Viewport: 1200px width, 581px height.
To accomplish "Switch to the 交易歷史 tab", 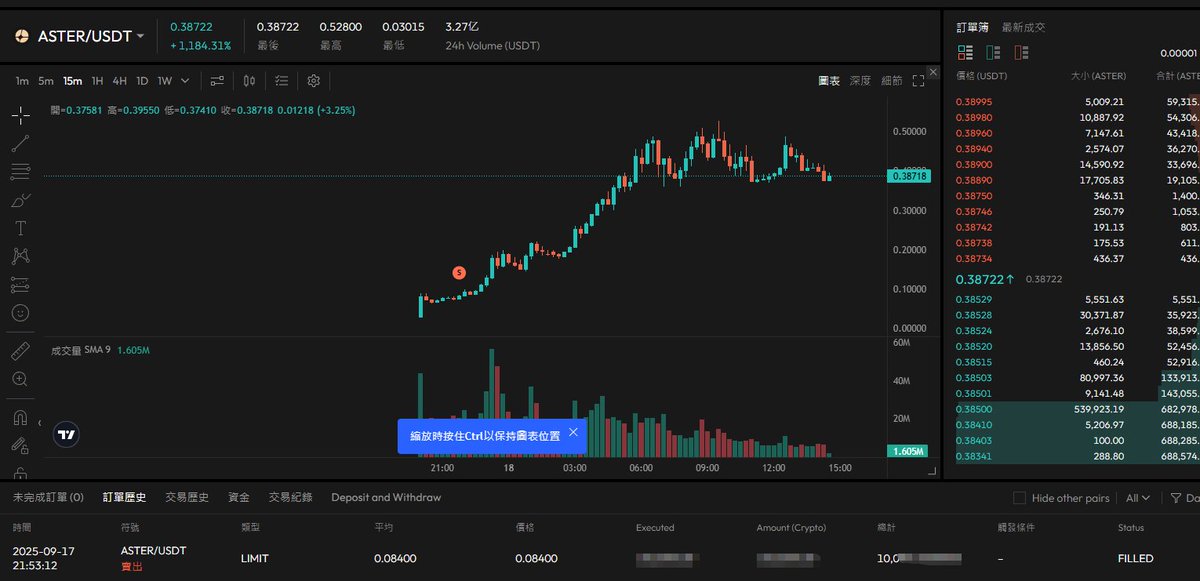I will coord(187,497).
